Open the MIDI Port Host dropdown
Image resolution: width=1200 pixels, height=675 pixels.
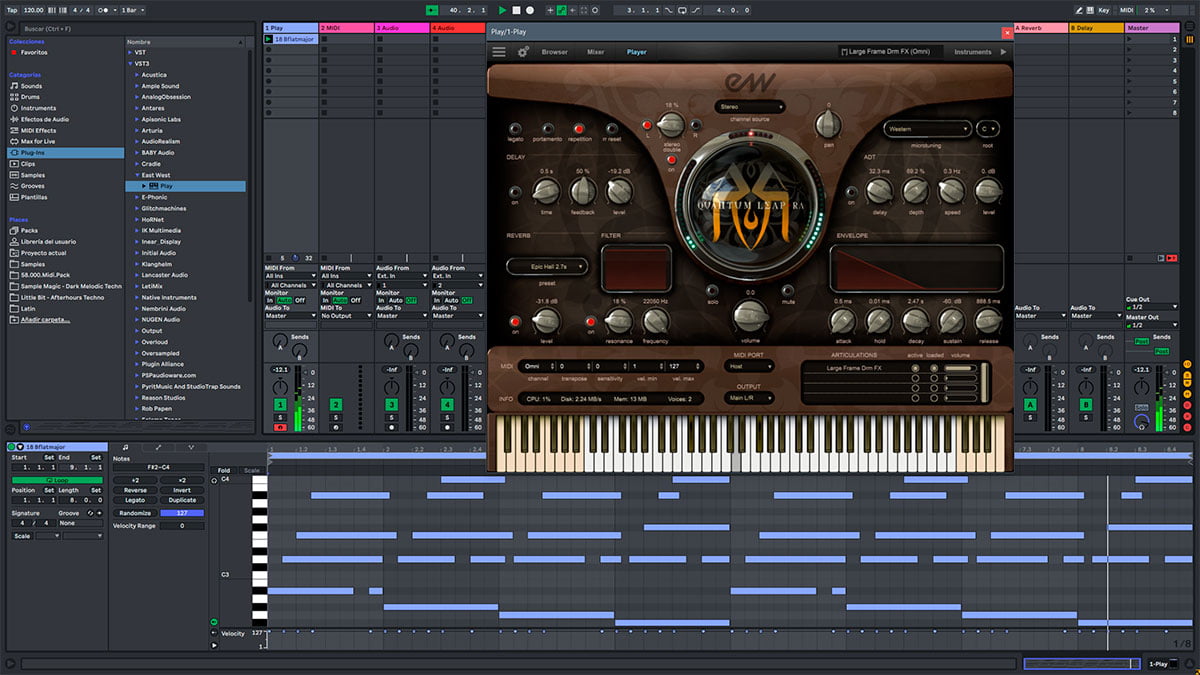point(748,367)
